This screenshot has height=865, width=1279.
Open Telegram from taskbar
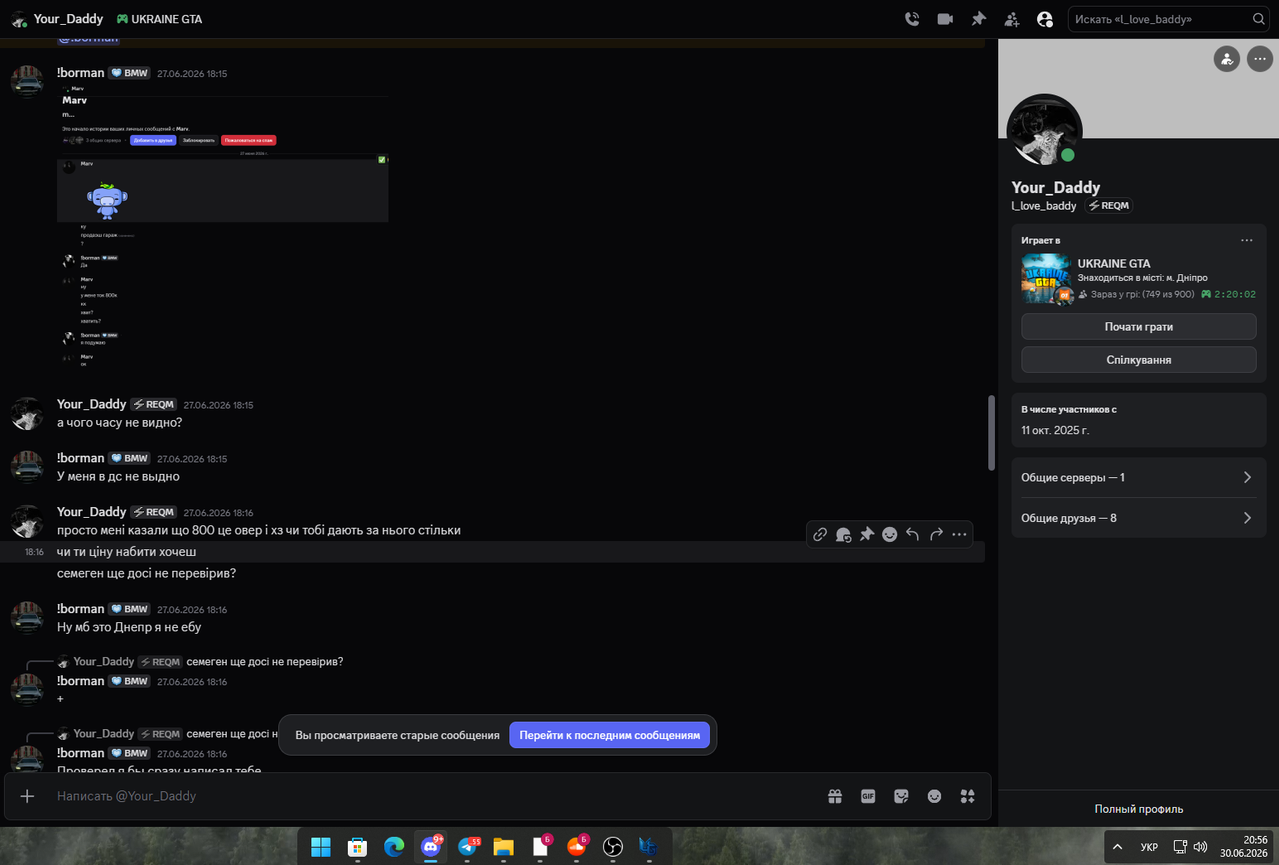pyautogui.click(x=467, y=847)
